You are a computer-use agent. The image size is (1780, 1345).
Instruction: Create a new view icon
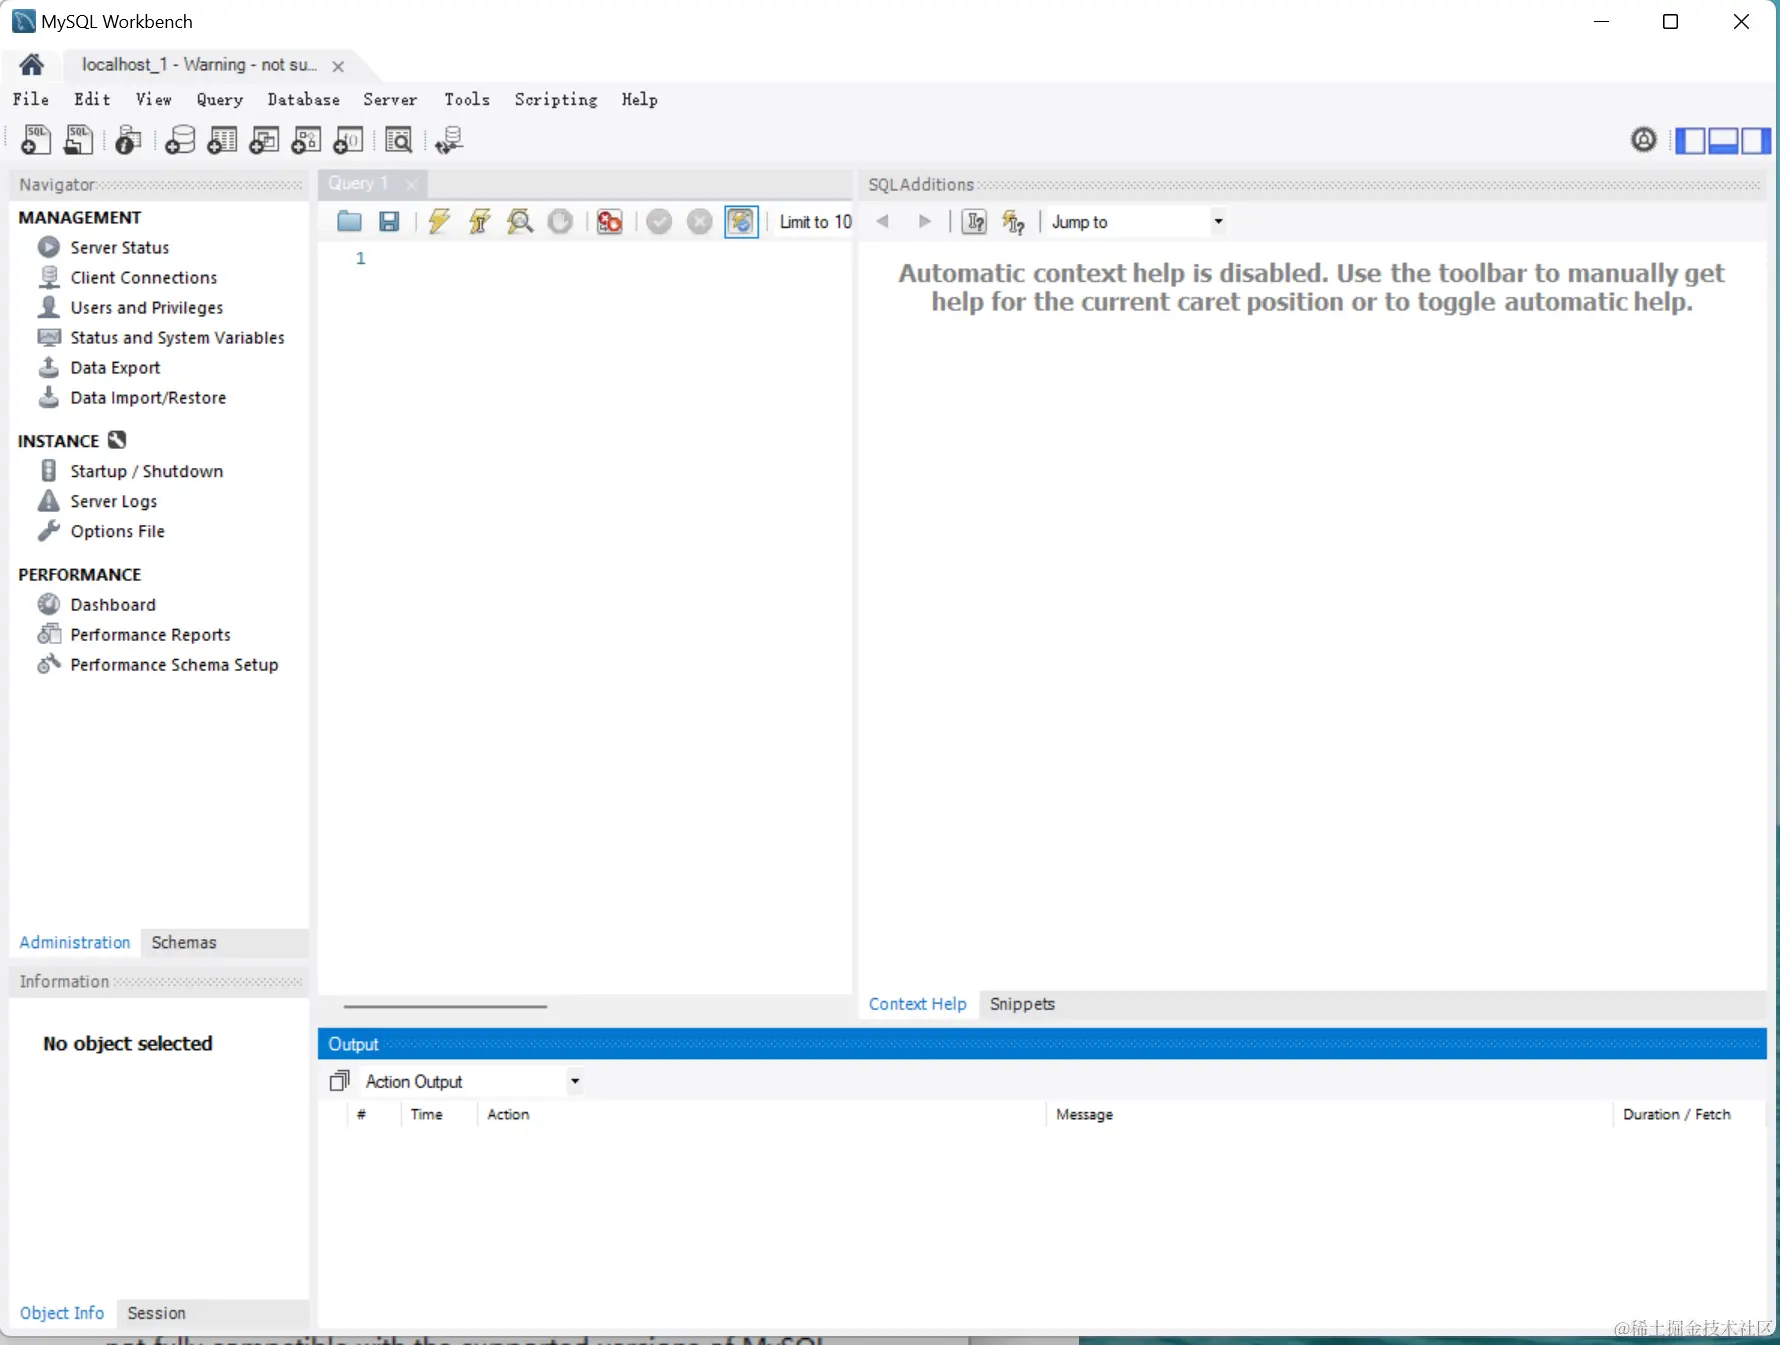click(x=264, y=140)
